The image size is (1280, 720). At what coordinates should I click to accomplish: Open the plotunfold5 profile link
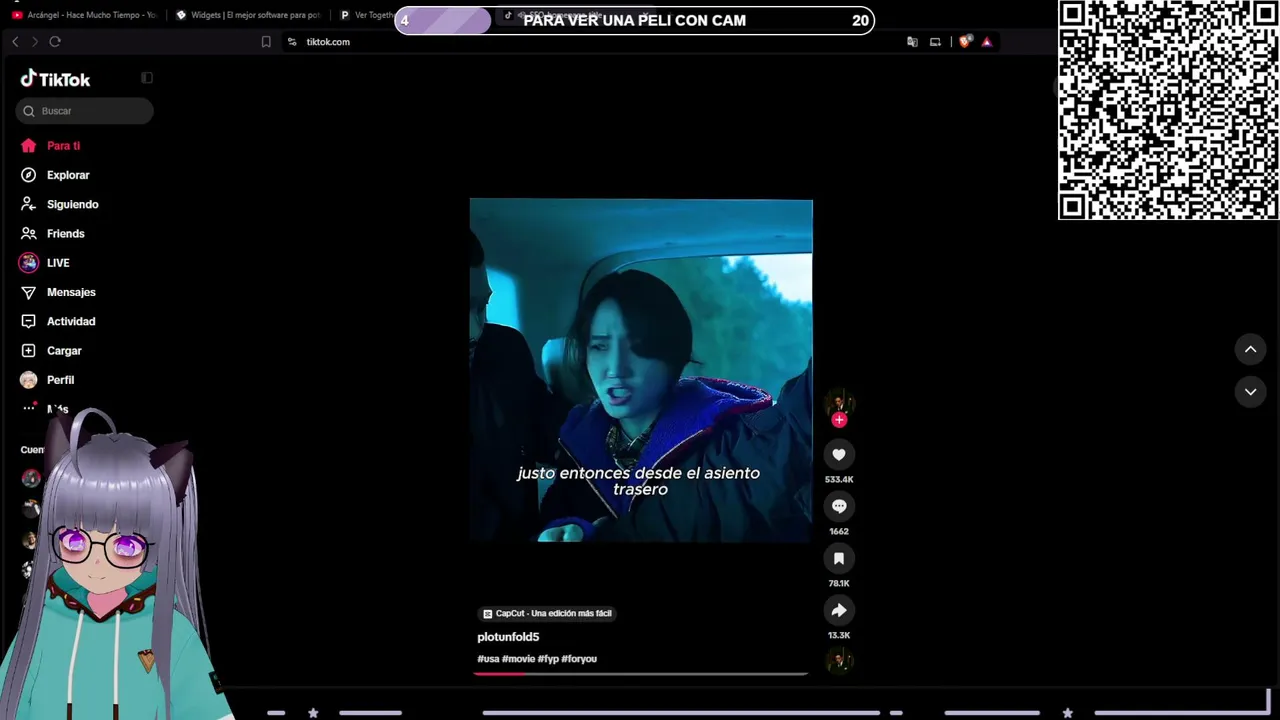pyautogui.click(x=508, y=637)
